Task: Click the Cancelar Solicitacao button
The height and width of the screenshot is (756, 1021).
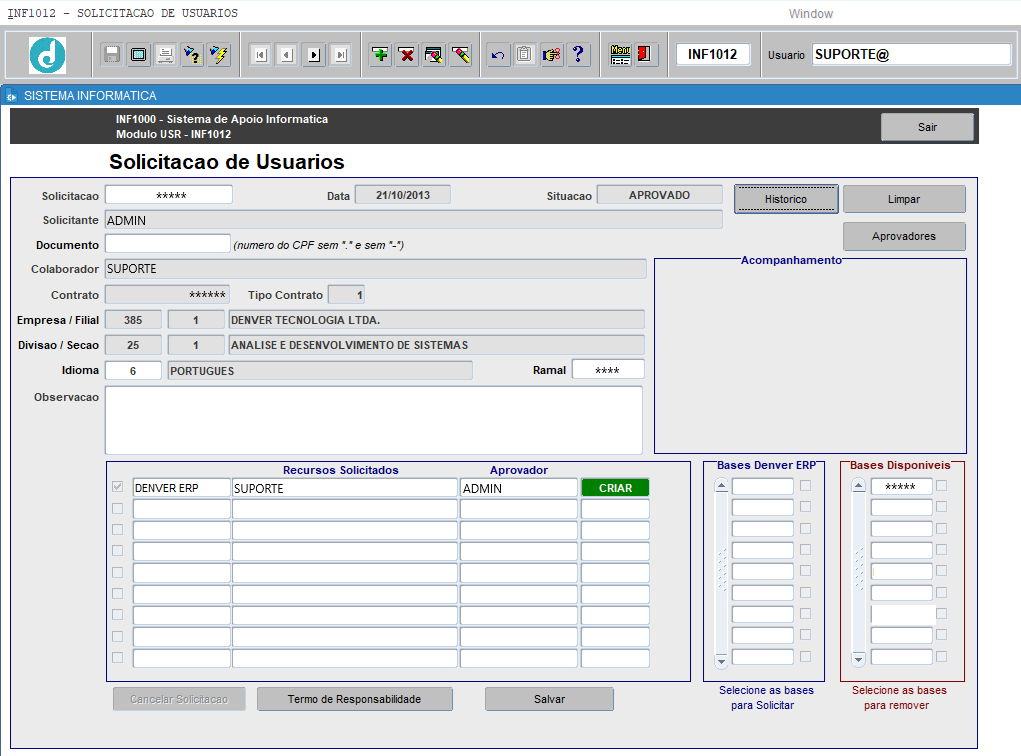Action: (179, 699)
